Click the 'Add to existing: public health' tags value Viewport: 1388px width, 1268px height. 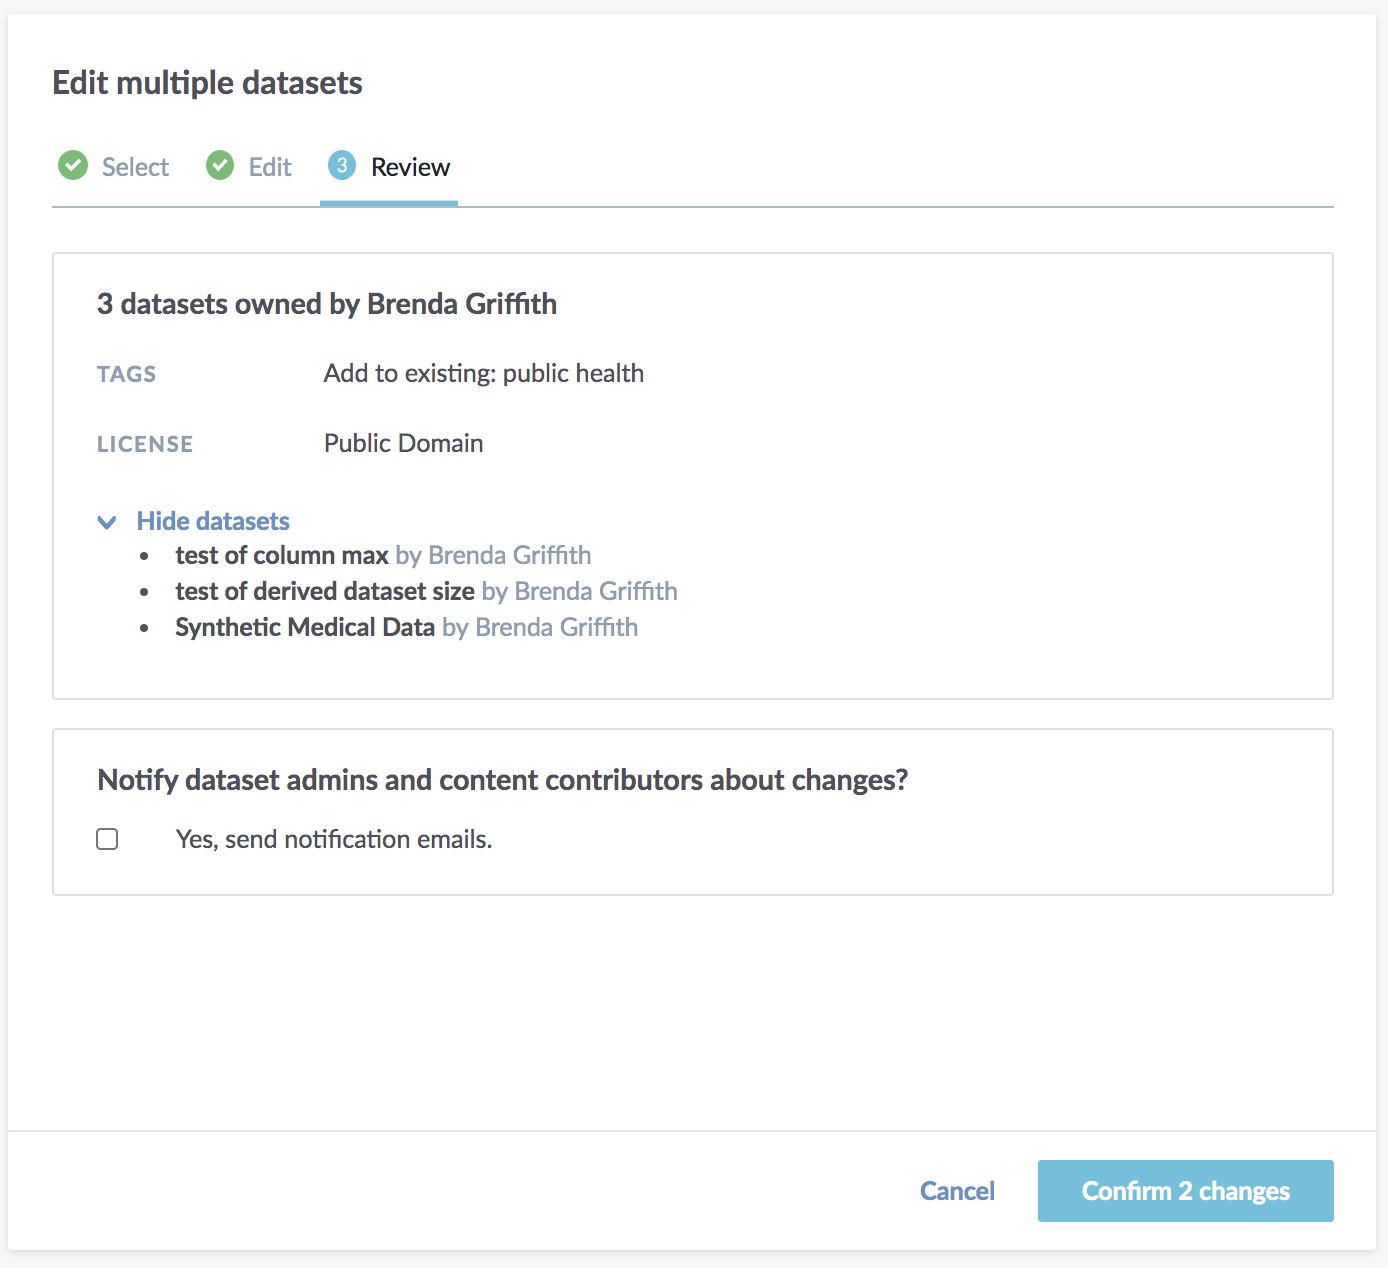tap(484, 373)
